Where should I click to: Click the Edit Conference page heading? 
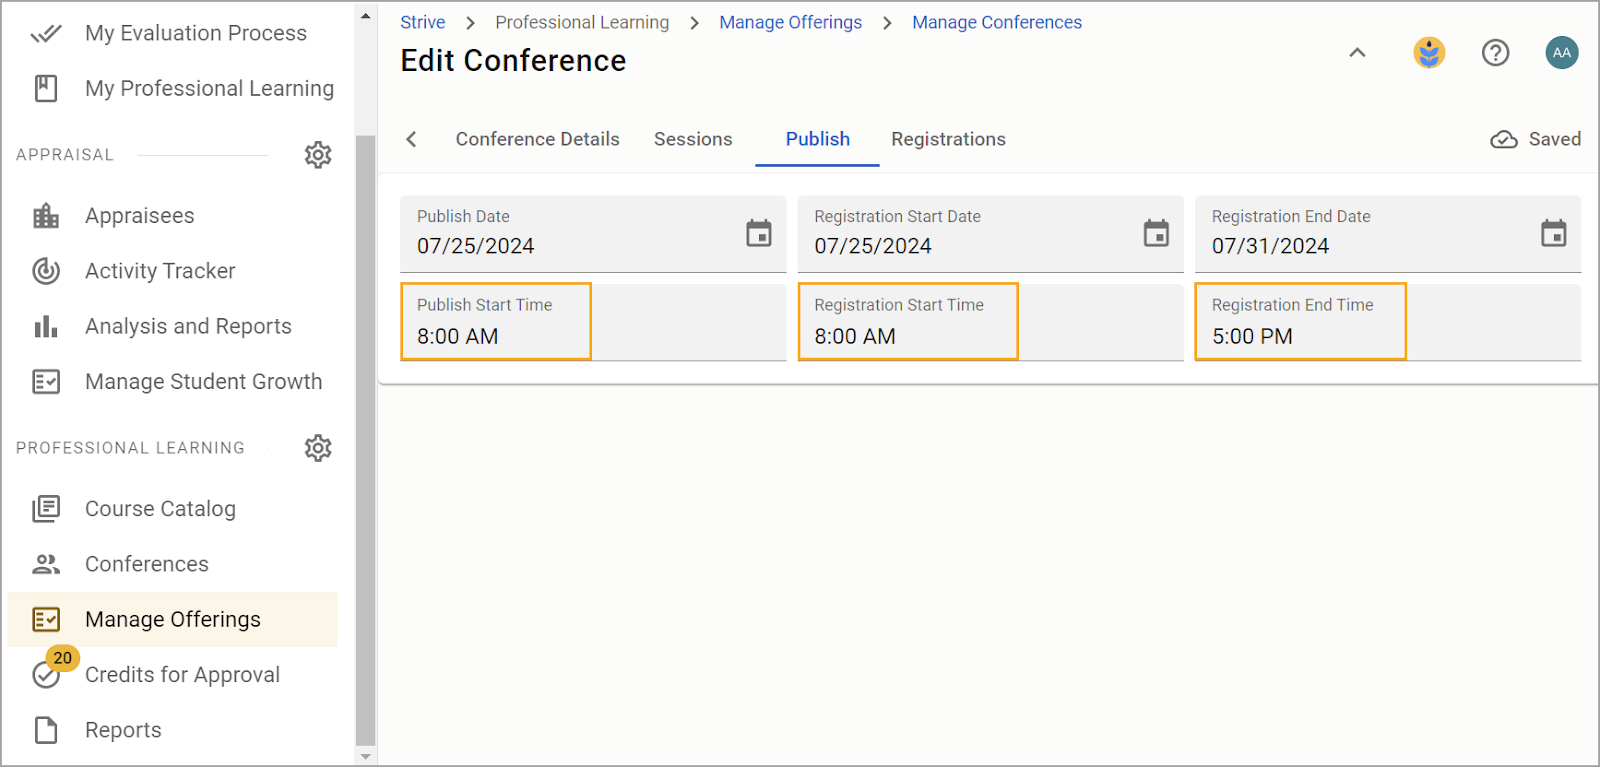pyautogui.click(x=513, y=61)
